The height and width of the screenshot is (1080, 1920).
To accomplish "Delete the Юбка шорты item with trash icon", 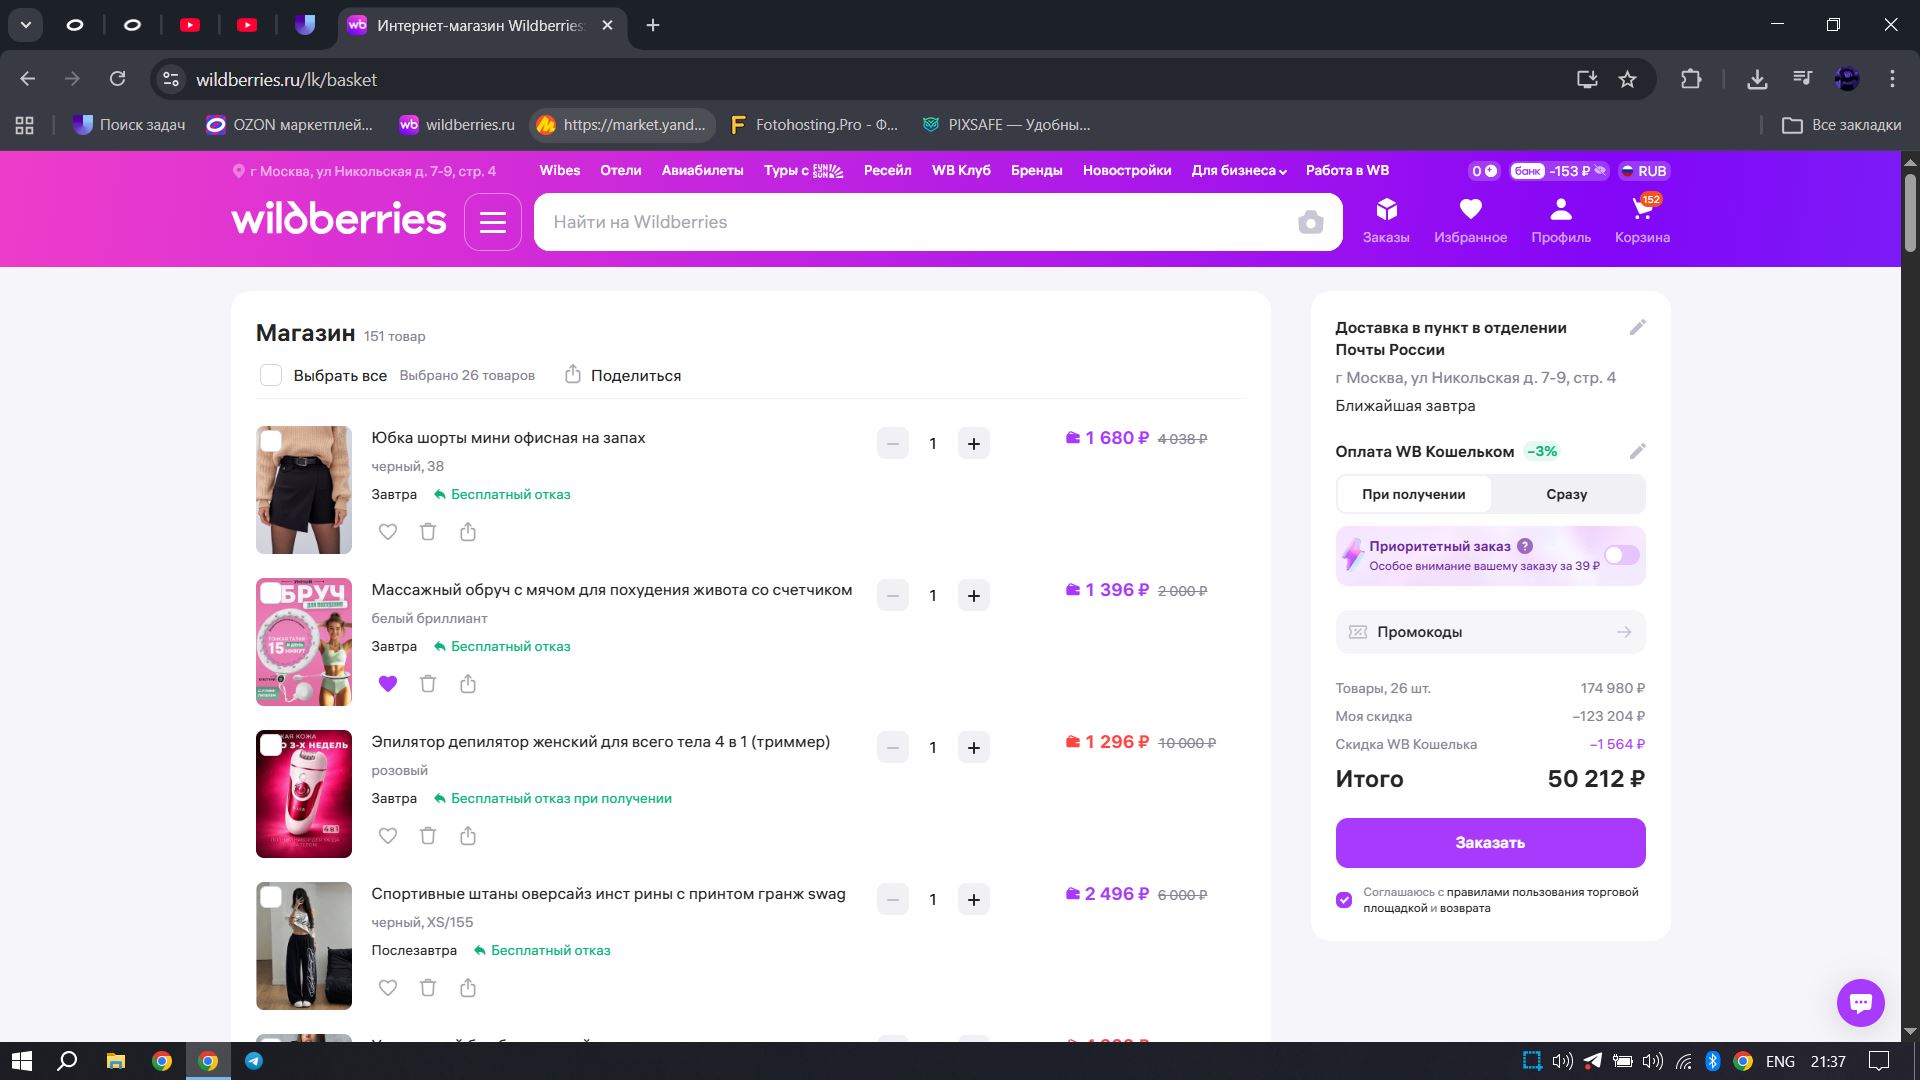I will tap(428, 532).
